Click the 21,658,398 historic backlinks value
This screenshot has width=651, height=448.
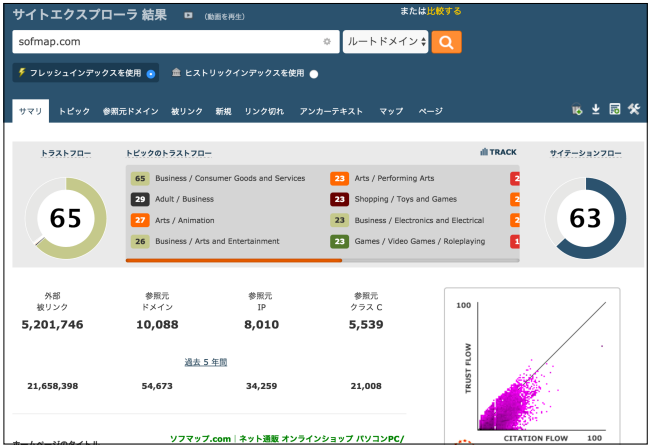pyautogui.click(x=53, y=386)
